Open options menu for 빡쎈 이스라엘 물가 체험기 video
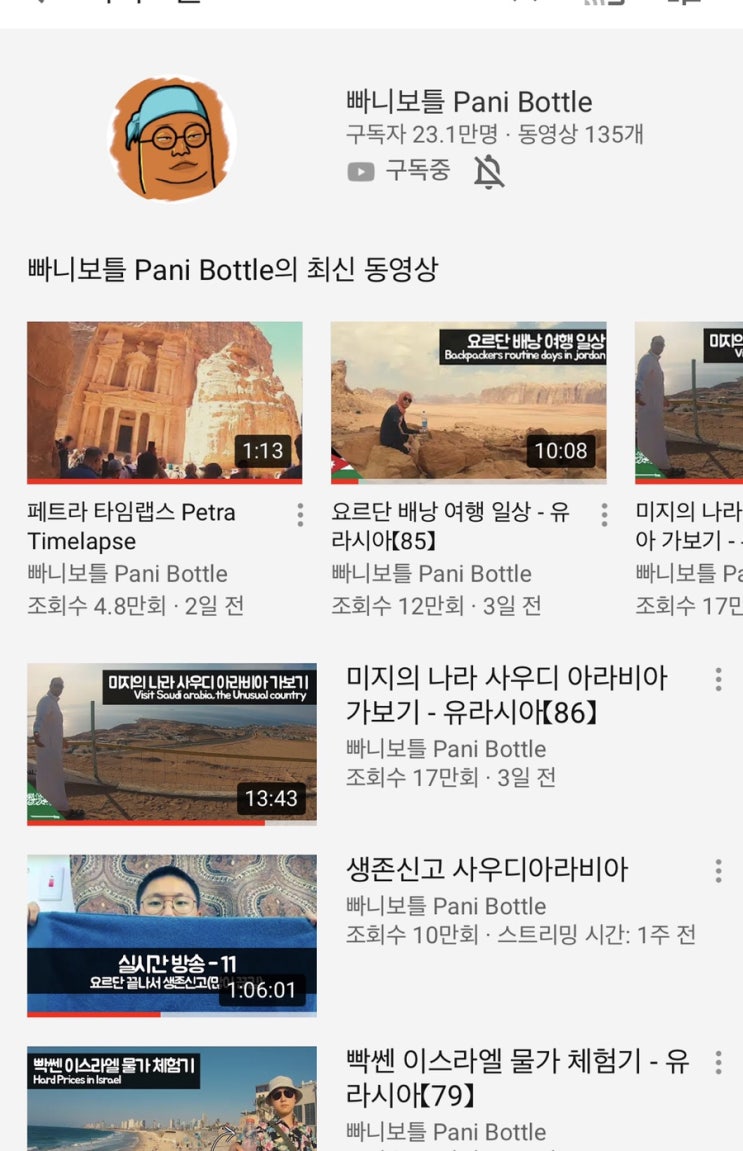743x1151 pixels. pyautogui.click(x=718, y=1062)
